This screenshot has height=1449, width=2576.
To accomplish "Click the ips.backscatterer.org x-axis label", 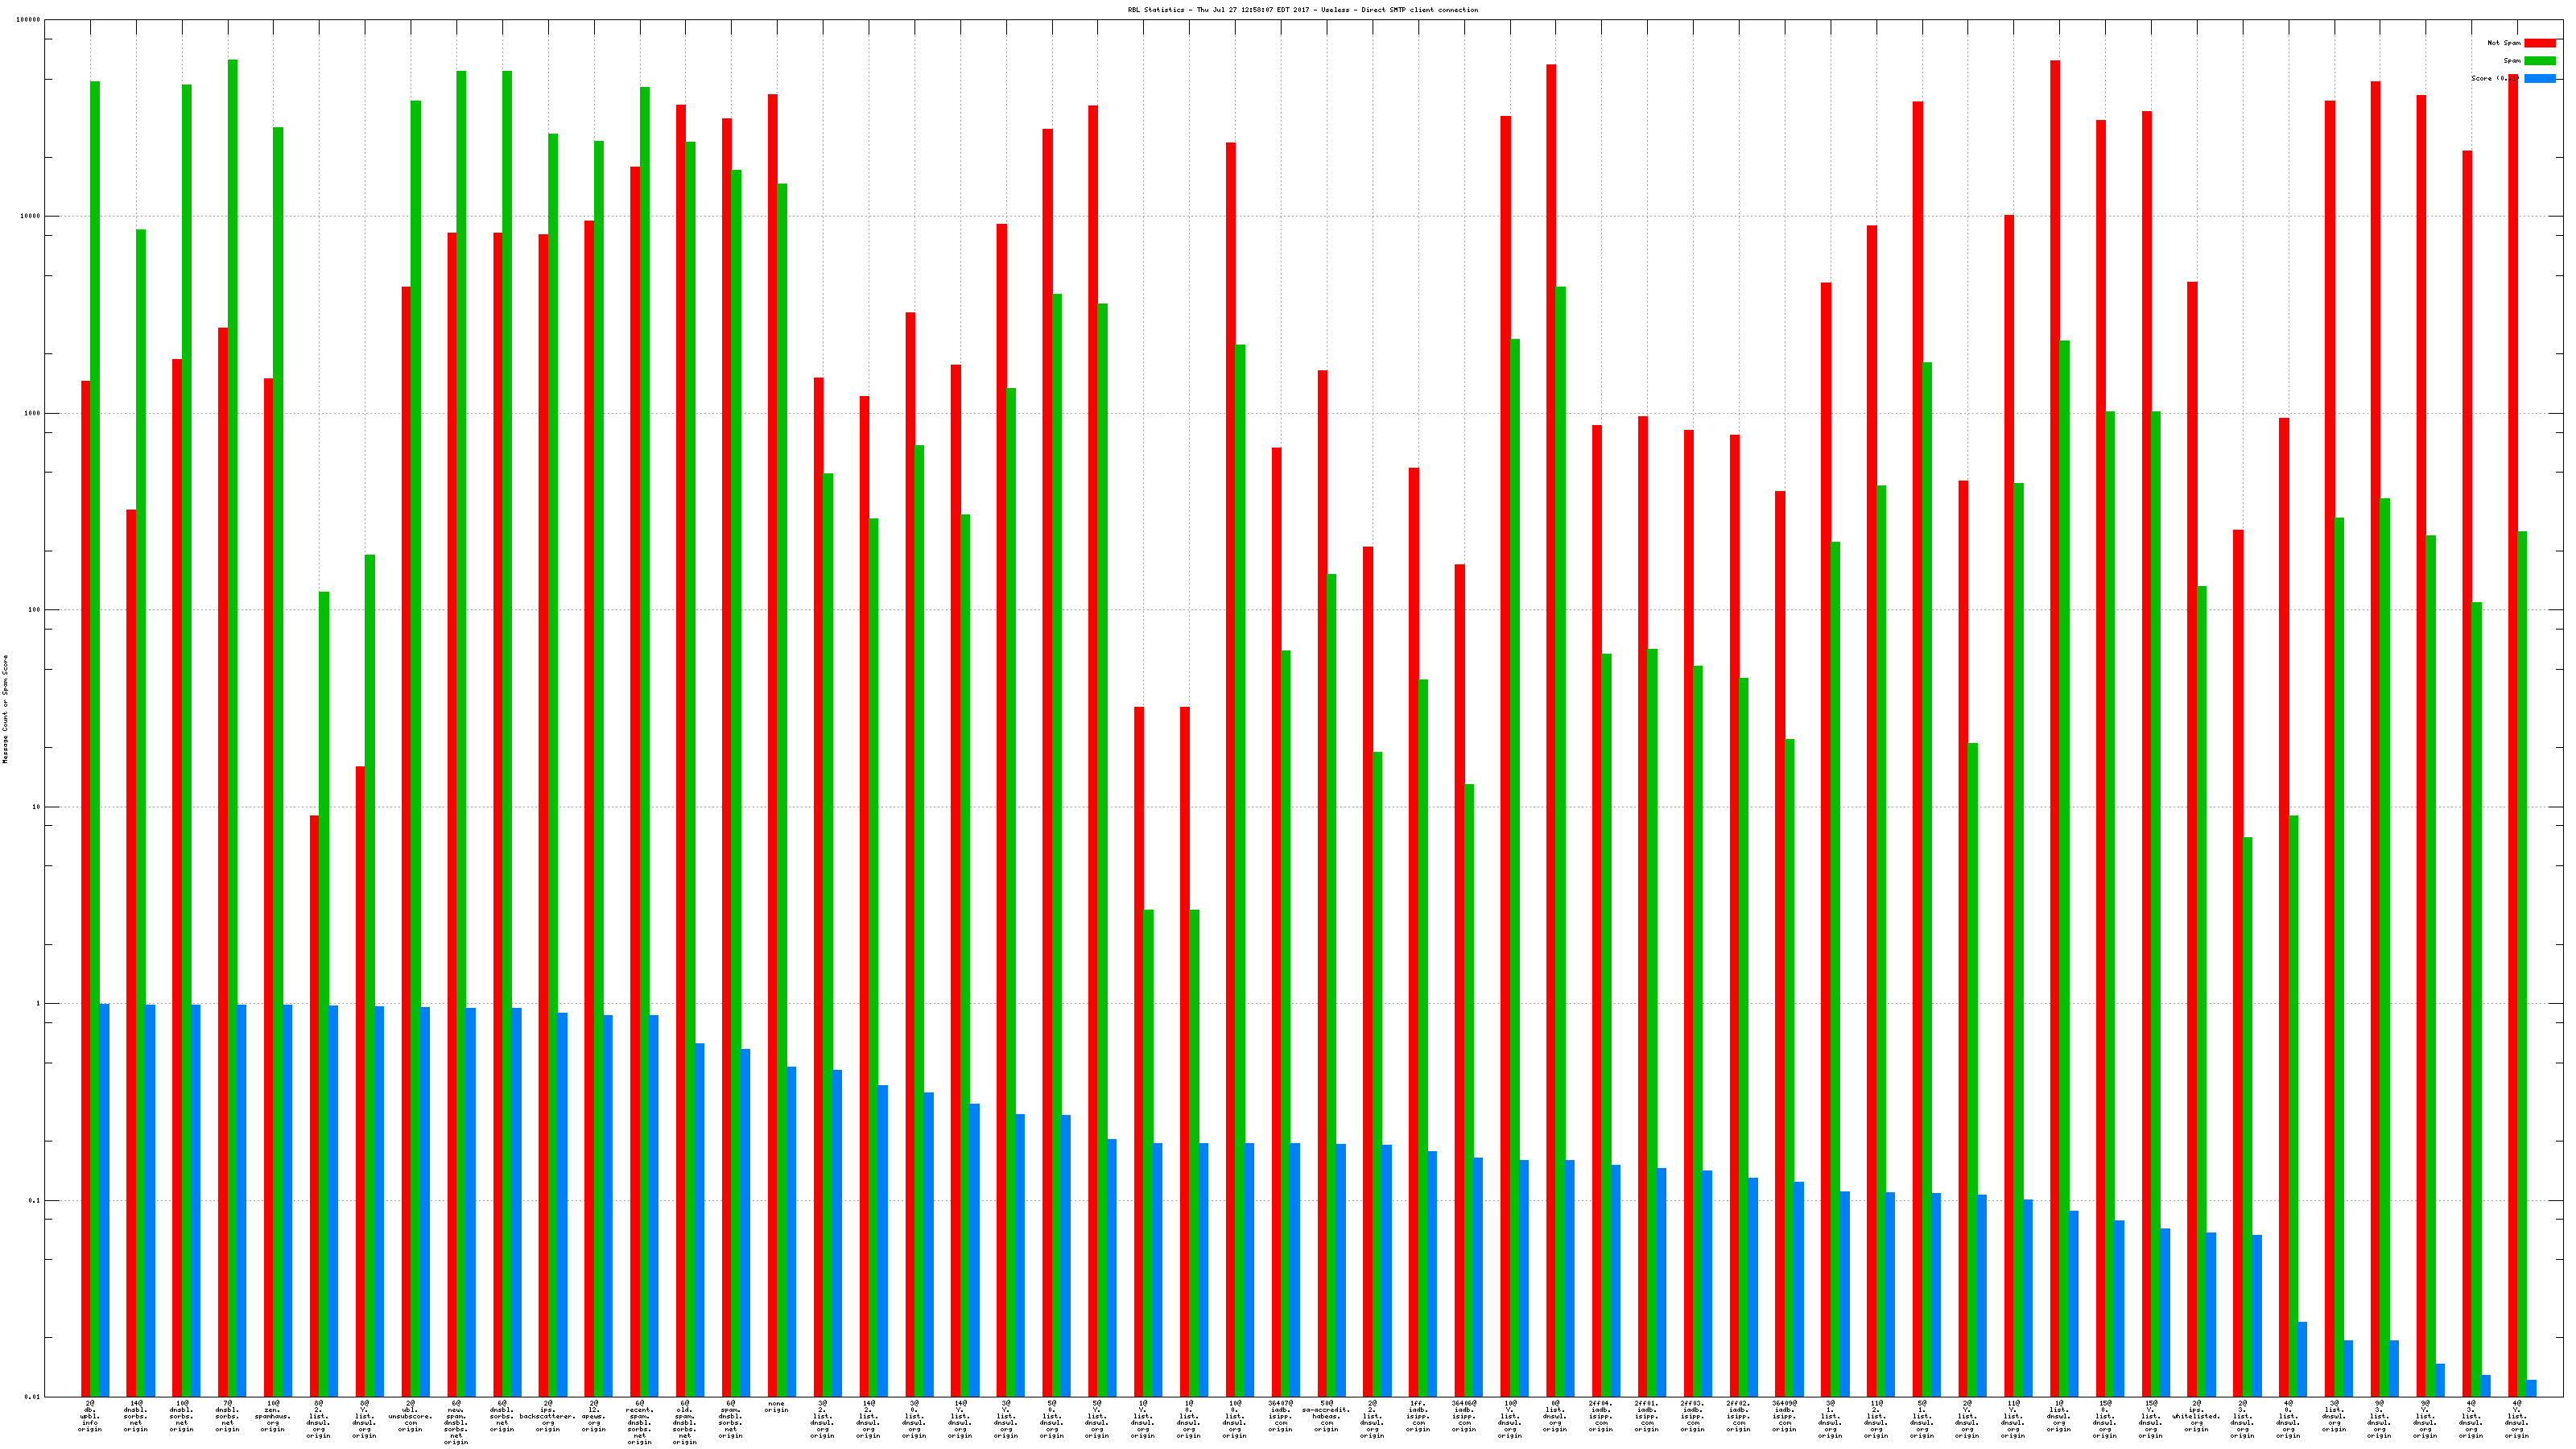I will pyautogui.click(x=548, y=1416).
